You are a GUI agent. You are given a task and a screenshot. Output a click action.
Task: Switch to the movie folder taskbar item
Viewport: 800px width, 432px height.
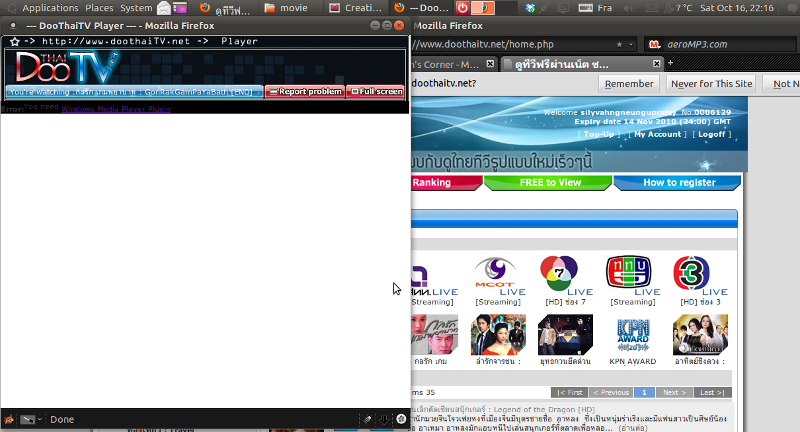pyautogui.click(x=287, y=8)
